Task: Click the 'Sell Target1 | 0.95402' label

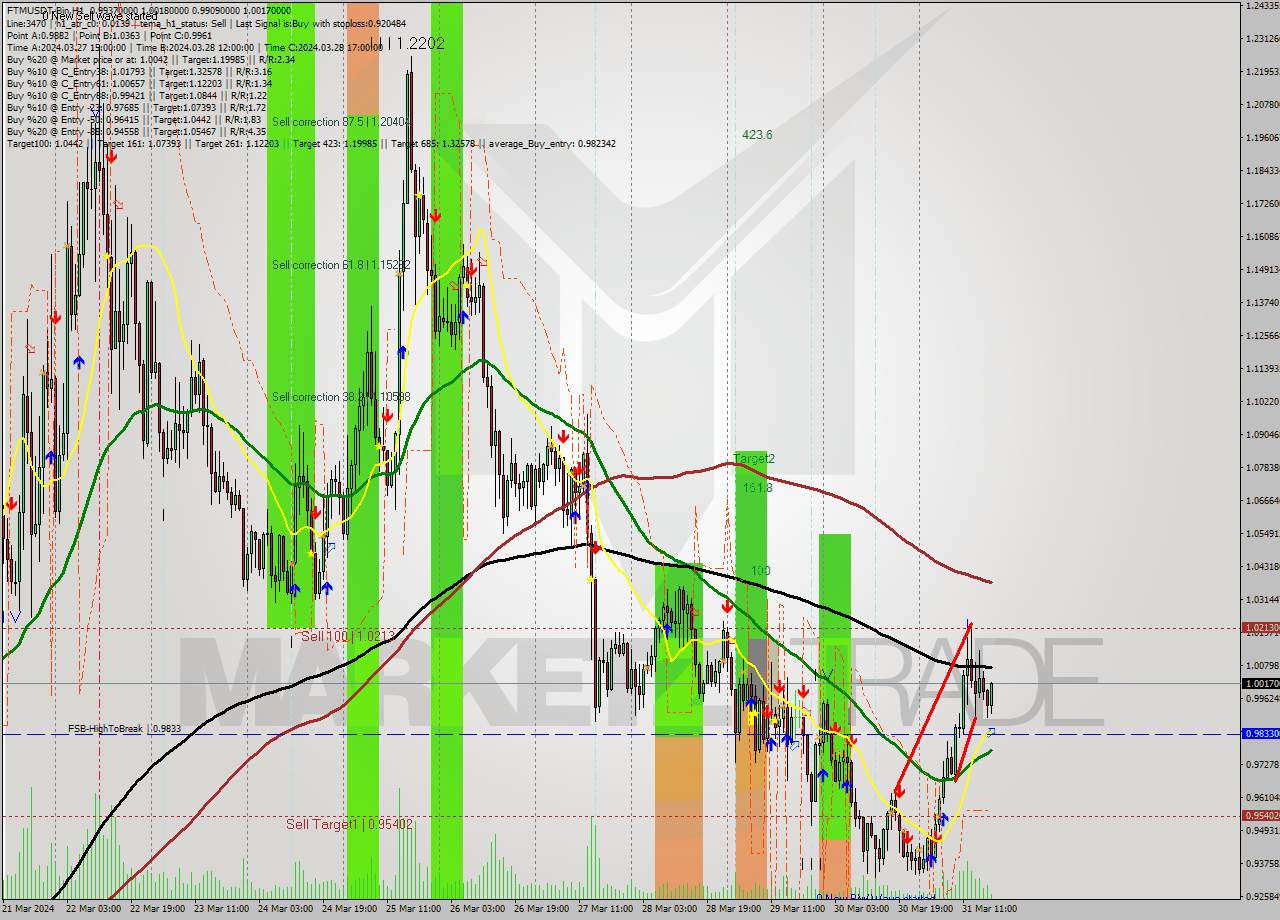Action: coord(349,824)
